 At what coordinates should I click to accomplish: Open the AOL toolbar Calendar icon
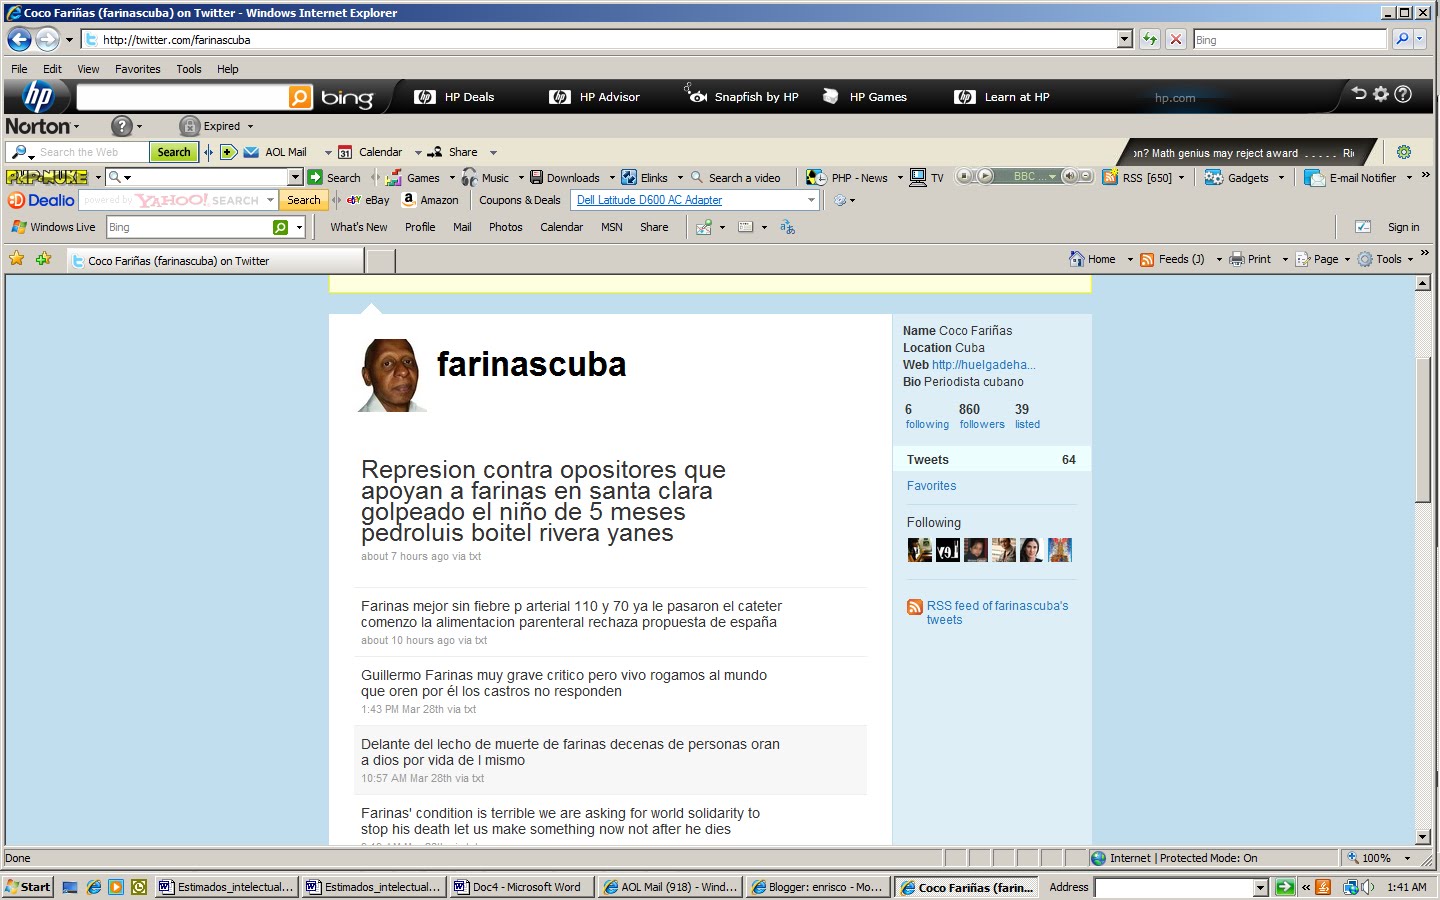point(345,152)
